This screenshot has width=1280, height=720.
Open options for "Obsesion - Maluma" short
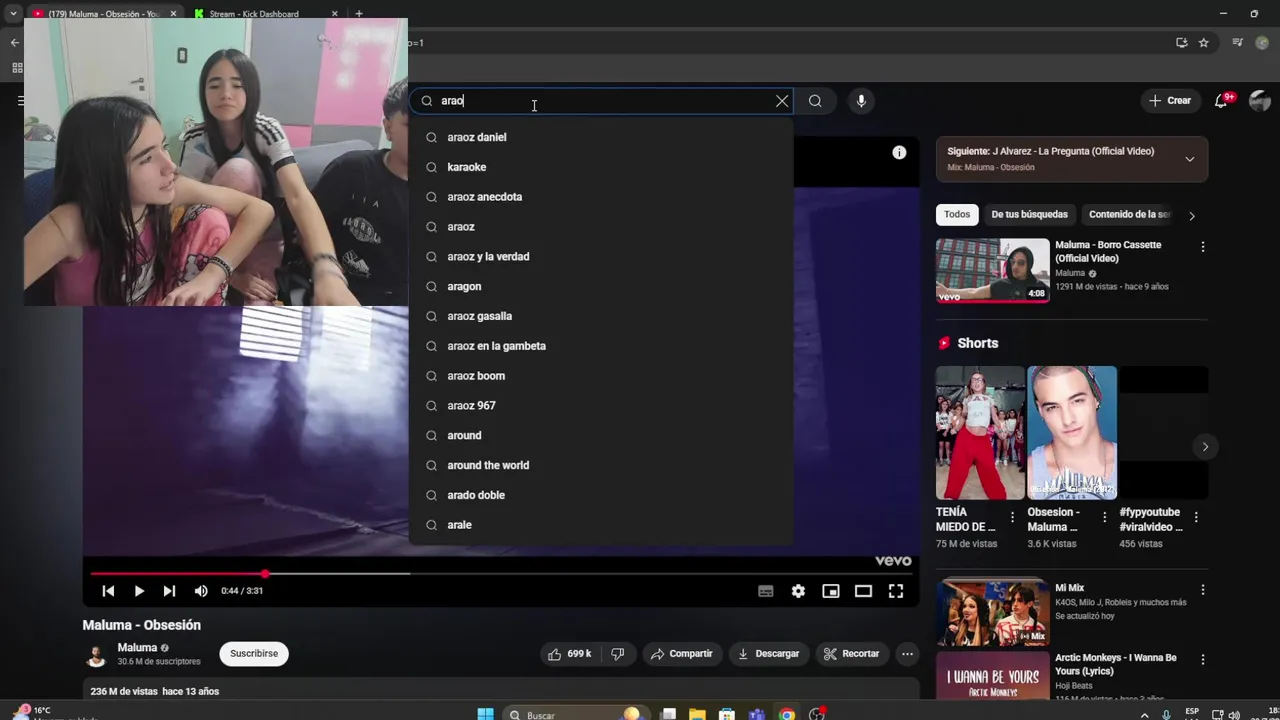(1104, 517)
